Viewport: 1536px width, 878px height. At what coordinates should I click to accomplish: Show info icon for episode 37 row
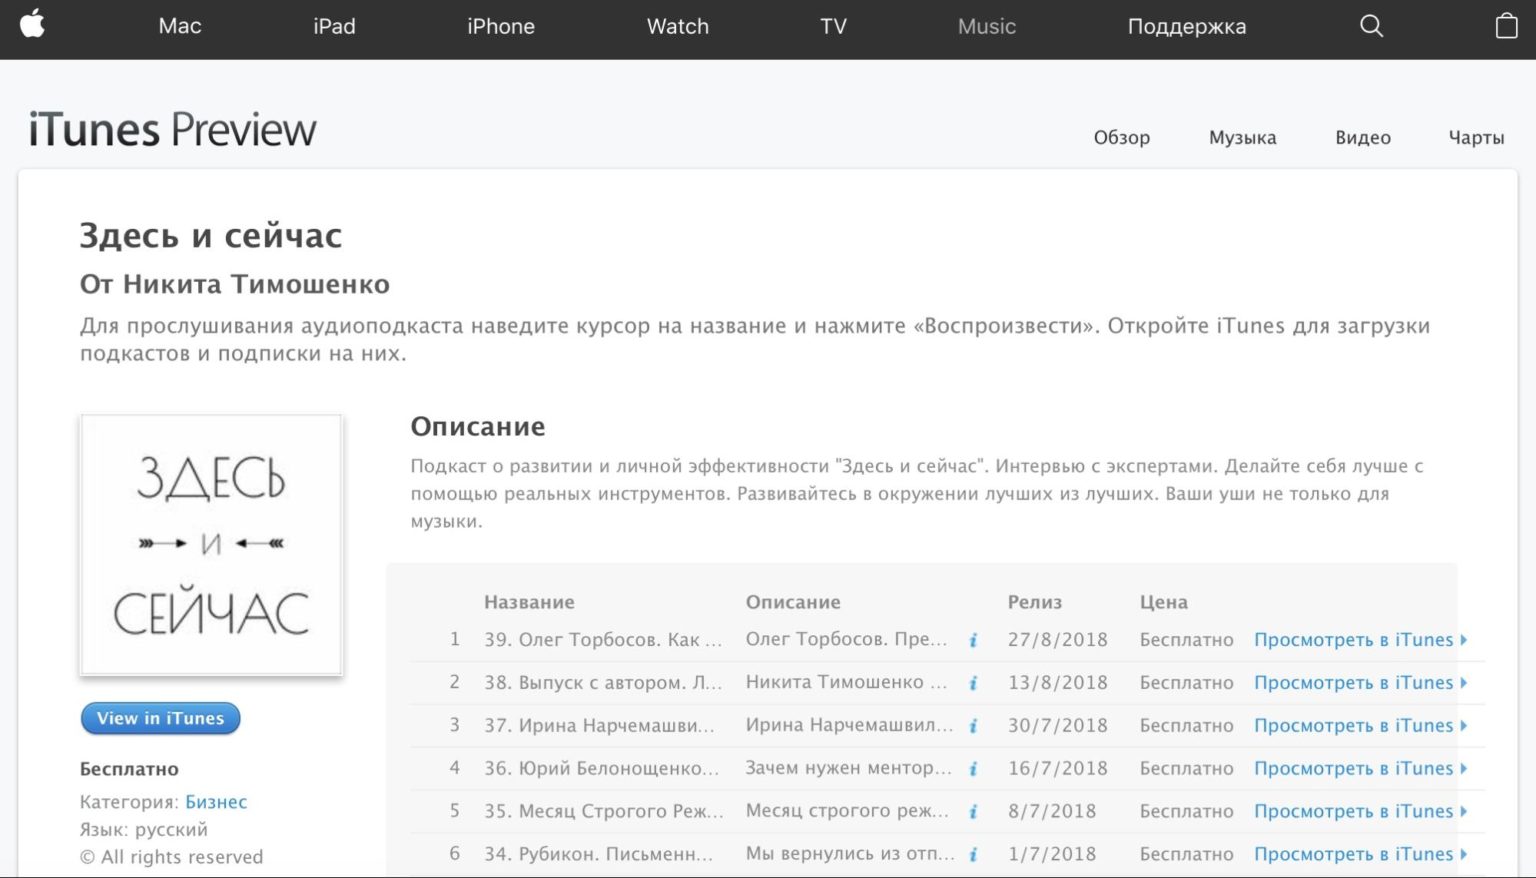[973, 727]
